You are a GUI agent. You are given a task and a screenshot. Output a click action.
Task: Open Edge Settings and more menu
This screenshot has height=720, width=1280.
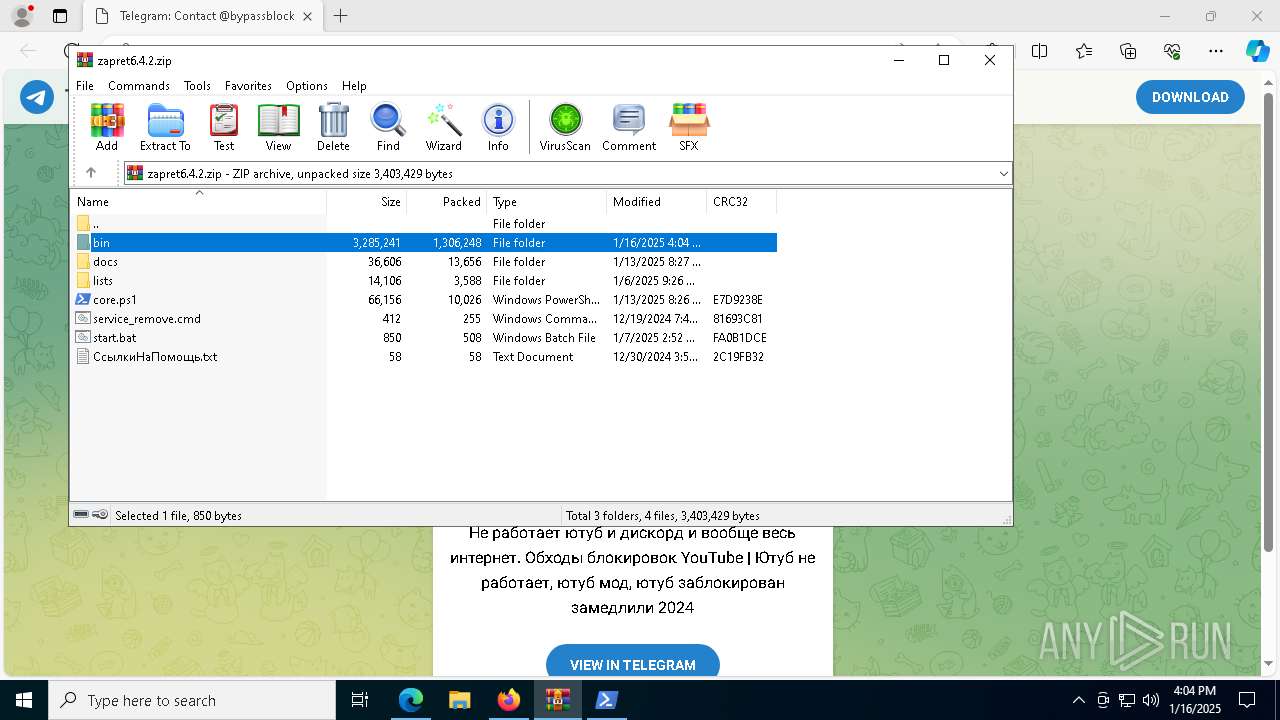[1216, 51]
